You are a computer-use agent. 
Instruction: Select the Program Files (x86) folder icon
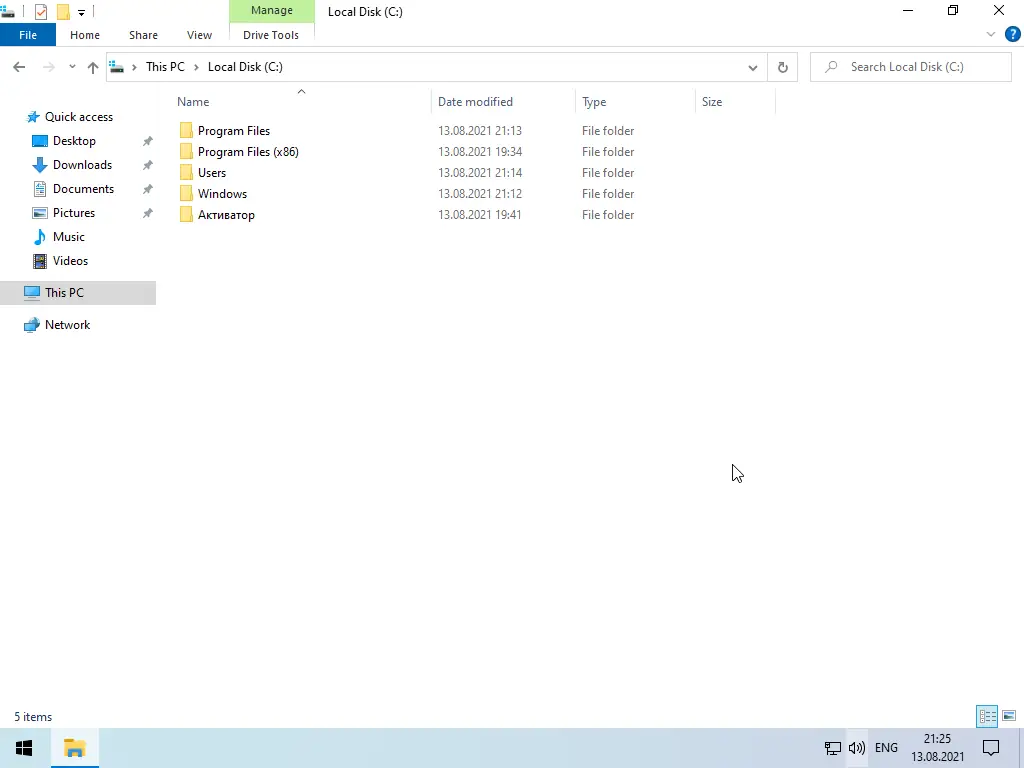pos(186,152)
